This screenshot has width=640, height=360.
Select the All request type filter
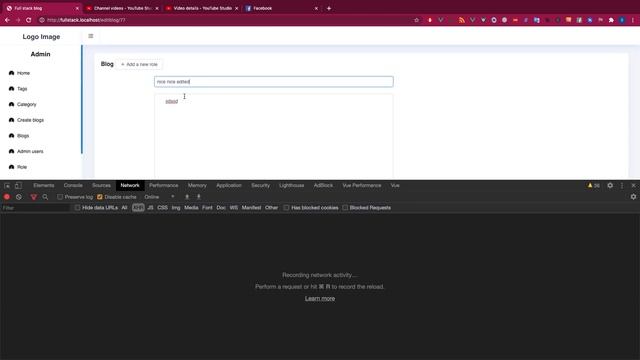click(x=124, y=208)
